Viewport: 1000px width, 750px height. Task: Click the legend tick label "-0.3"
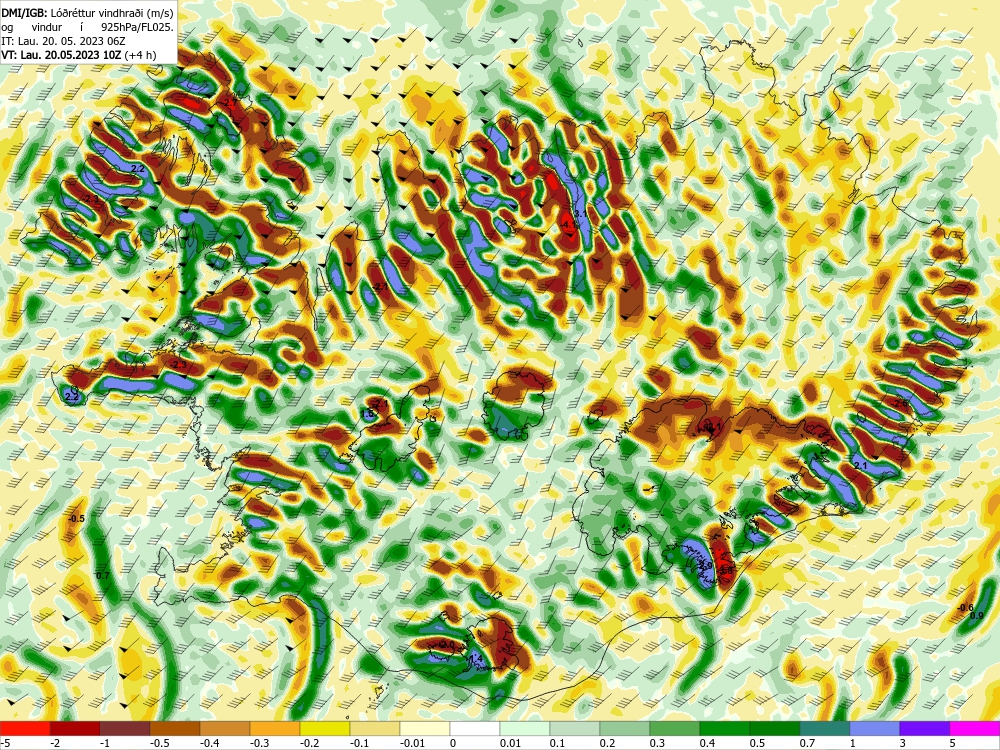click(260, 743)
